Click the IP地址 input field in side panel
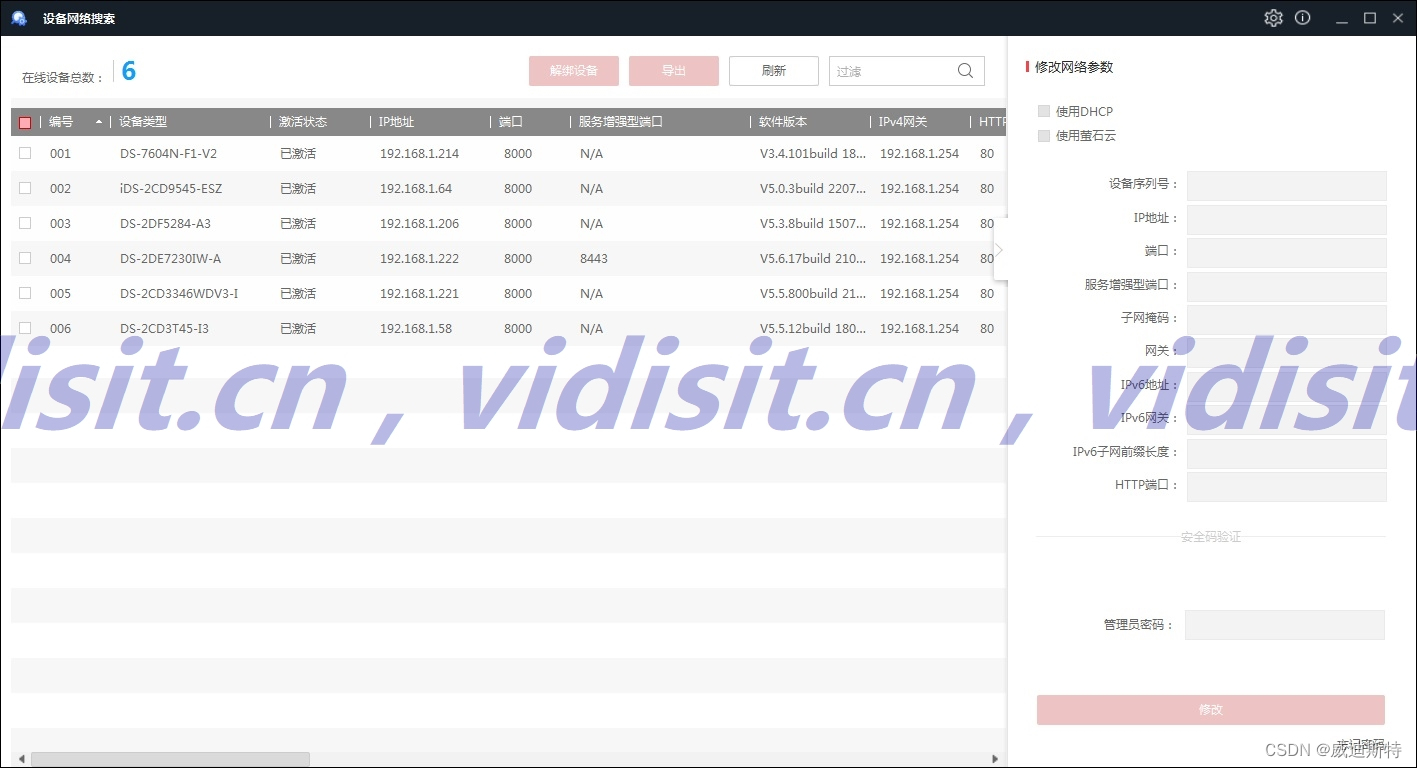The width and height of the screenshot is (1417, 768). point(1287,219)
